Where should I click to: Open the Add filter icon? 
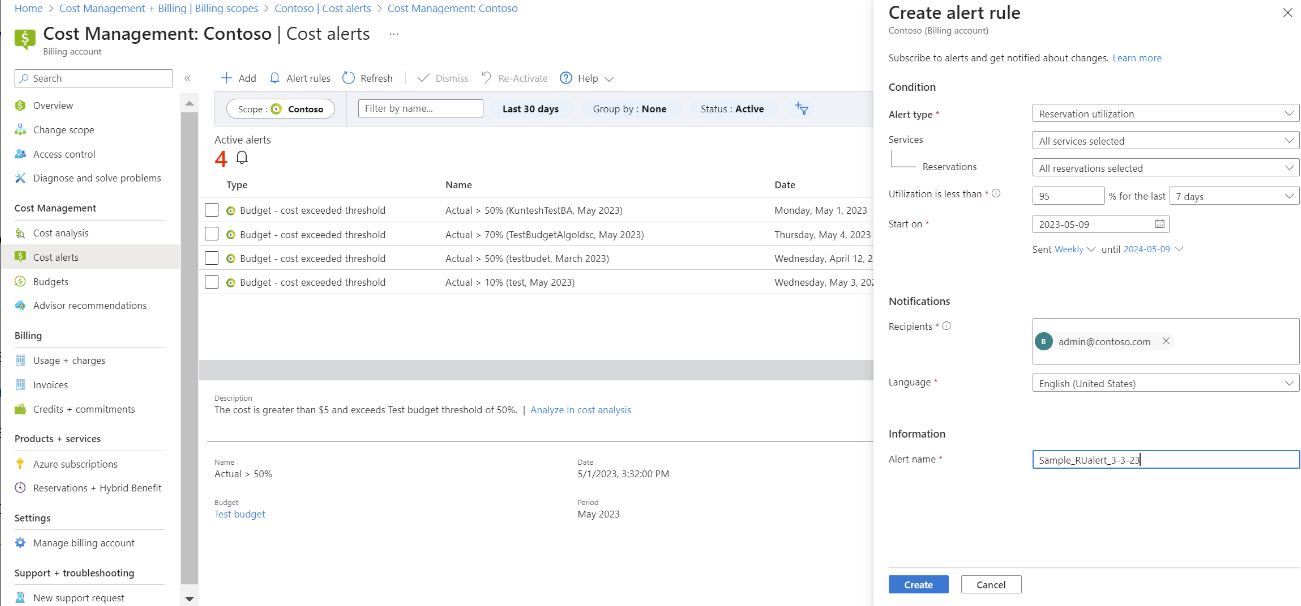pos(800,109)
